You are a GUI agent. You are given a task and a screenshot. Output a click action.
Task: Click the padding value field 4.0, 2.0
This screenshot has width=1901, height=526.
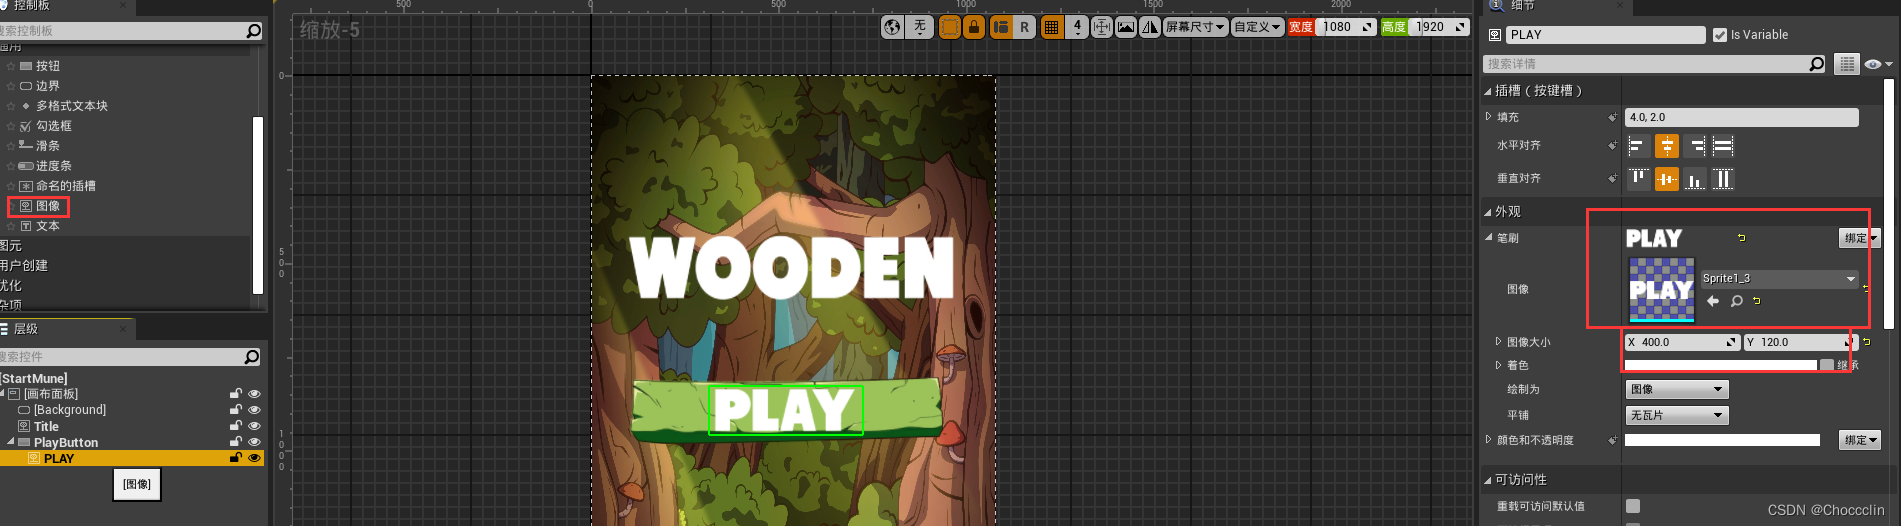1741,118
